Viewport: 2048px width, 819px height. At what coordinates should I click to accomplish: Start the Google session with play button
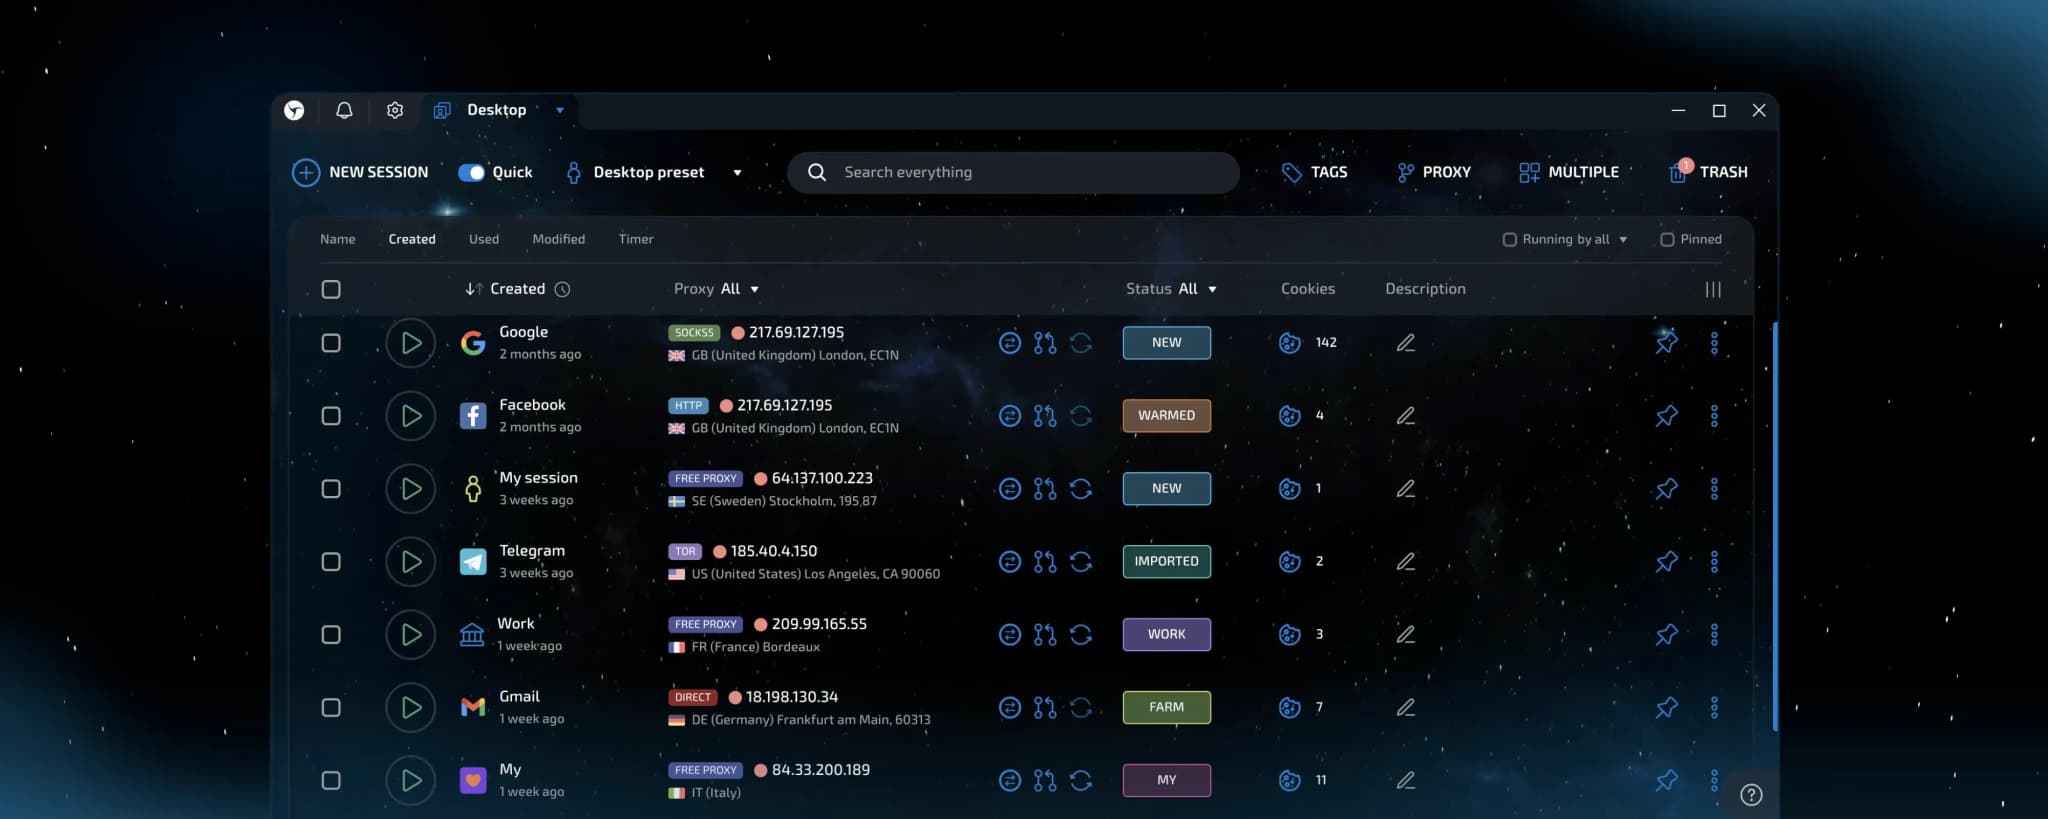click(x=410, y=343)
